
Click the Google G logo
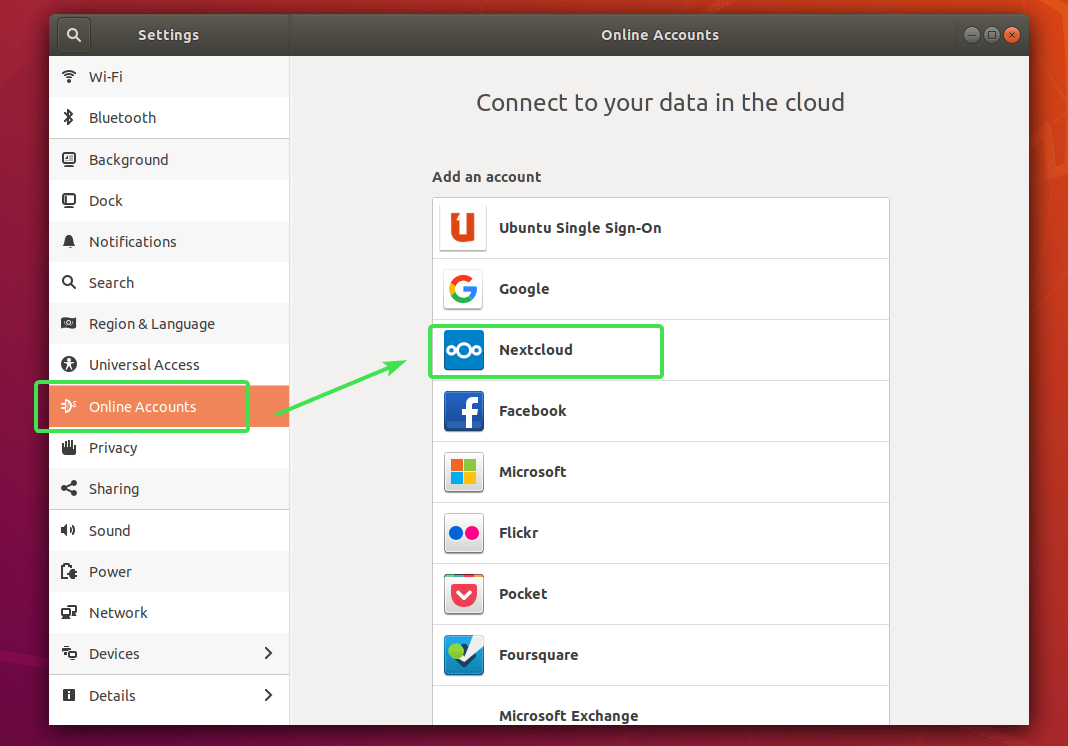click(x=463, y=289)
